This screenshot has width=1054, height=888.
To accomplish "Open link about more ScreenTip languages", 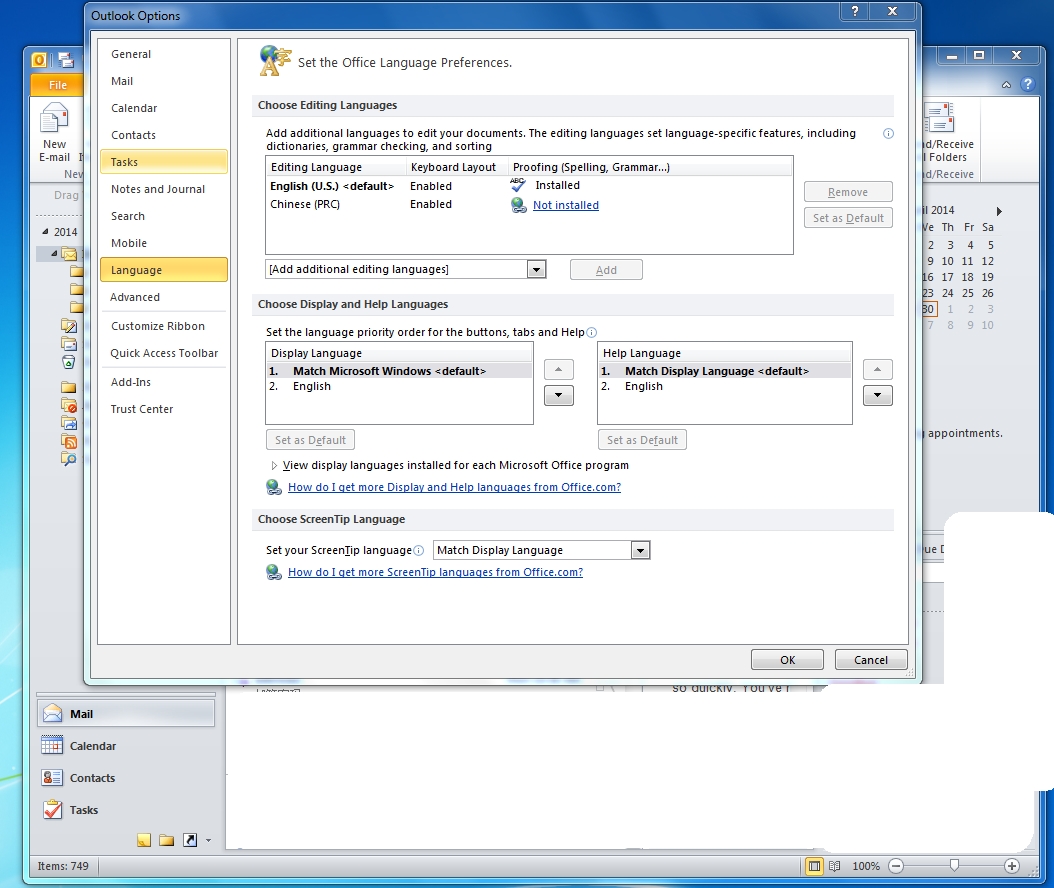I will (x=436, y=572).
